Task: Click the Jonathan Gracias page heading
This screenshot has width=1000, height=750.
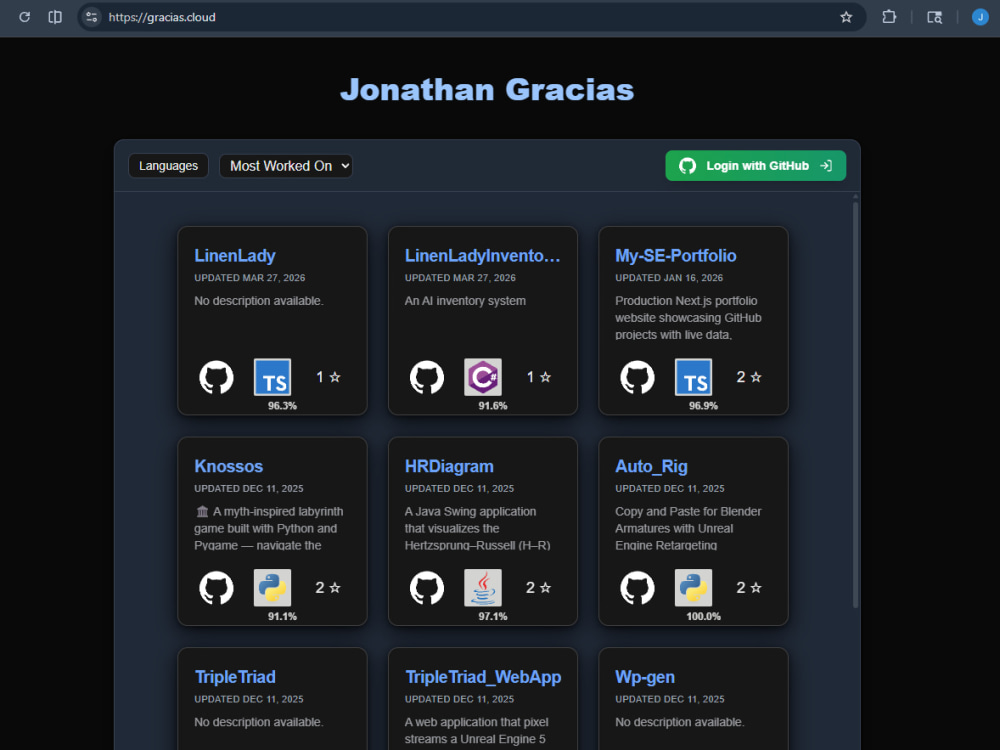Action: (x=487, y=89)
